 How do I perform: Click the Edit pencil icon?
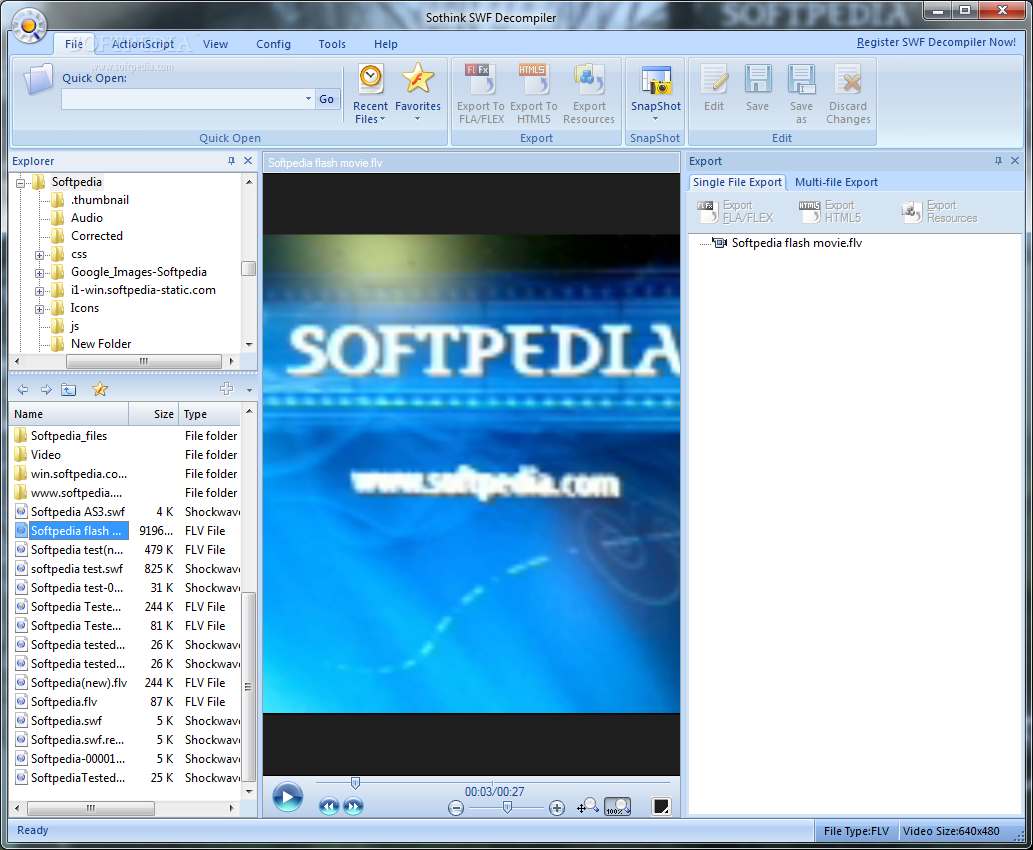714,79
